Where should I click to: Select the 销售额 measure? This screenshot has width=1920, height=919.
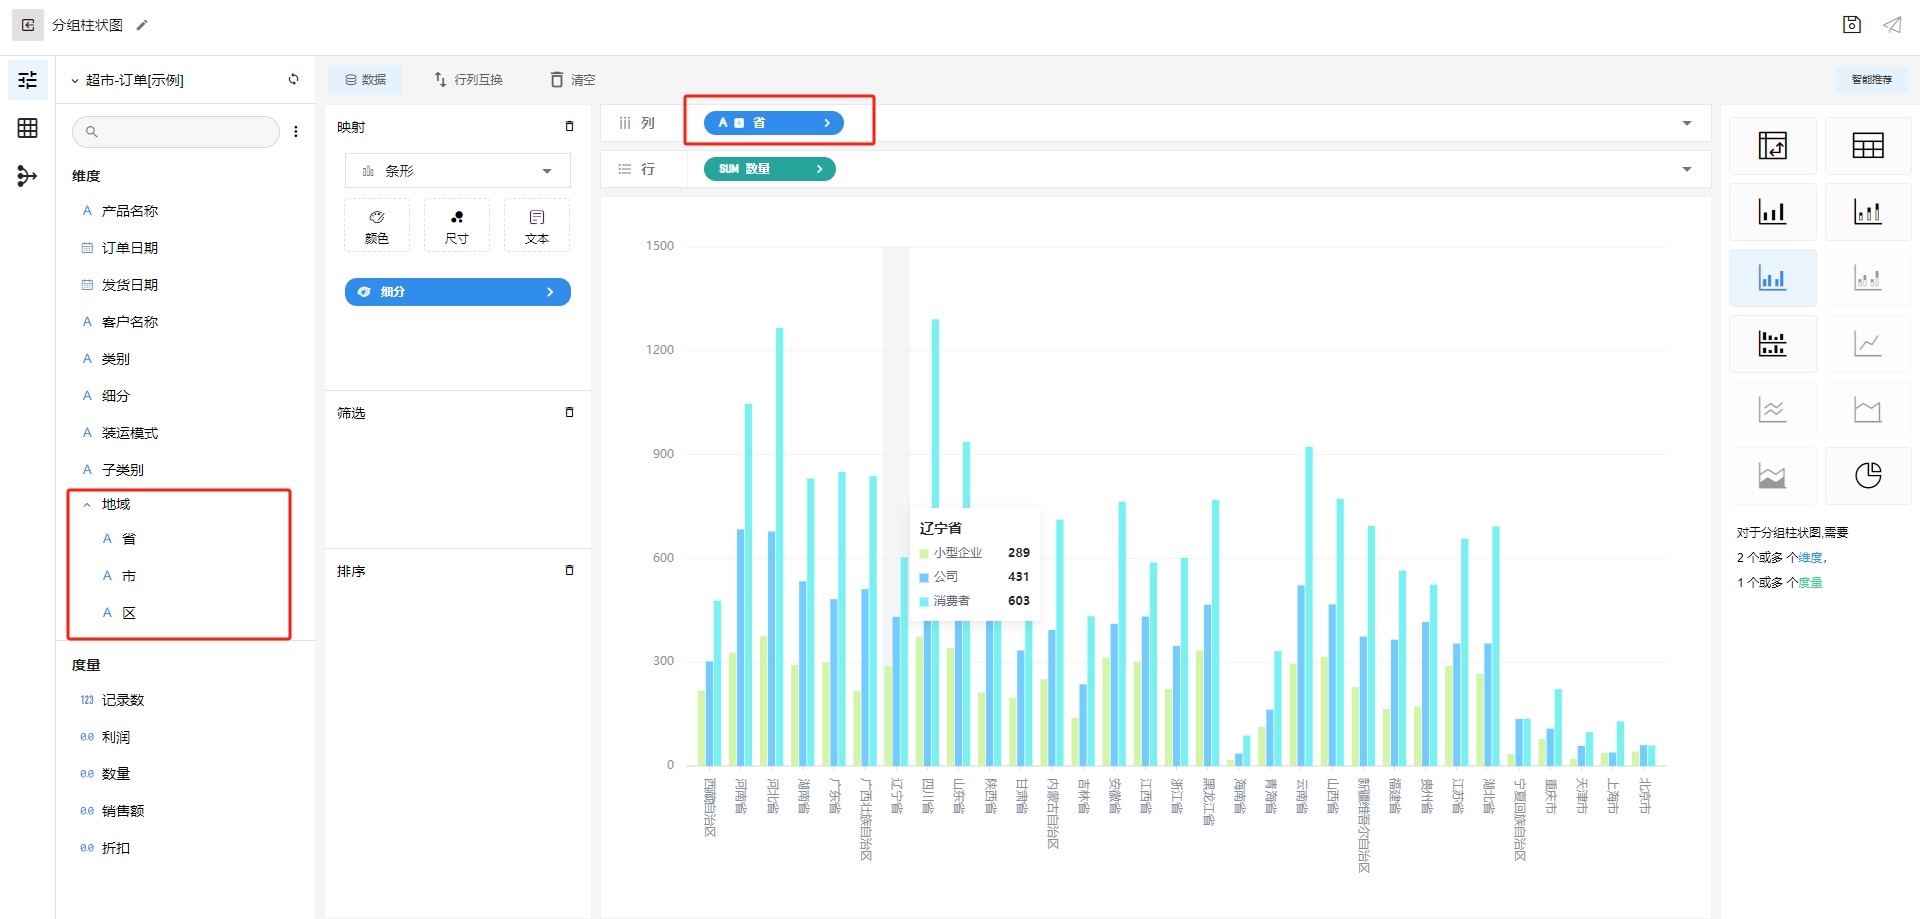pos(123,811)
